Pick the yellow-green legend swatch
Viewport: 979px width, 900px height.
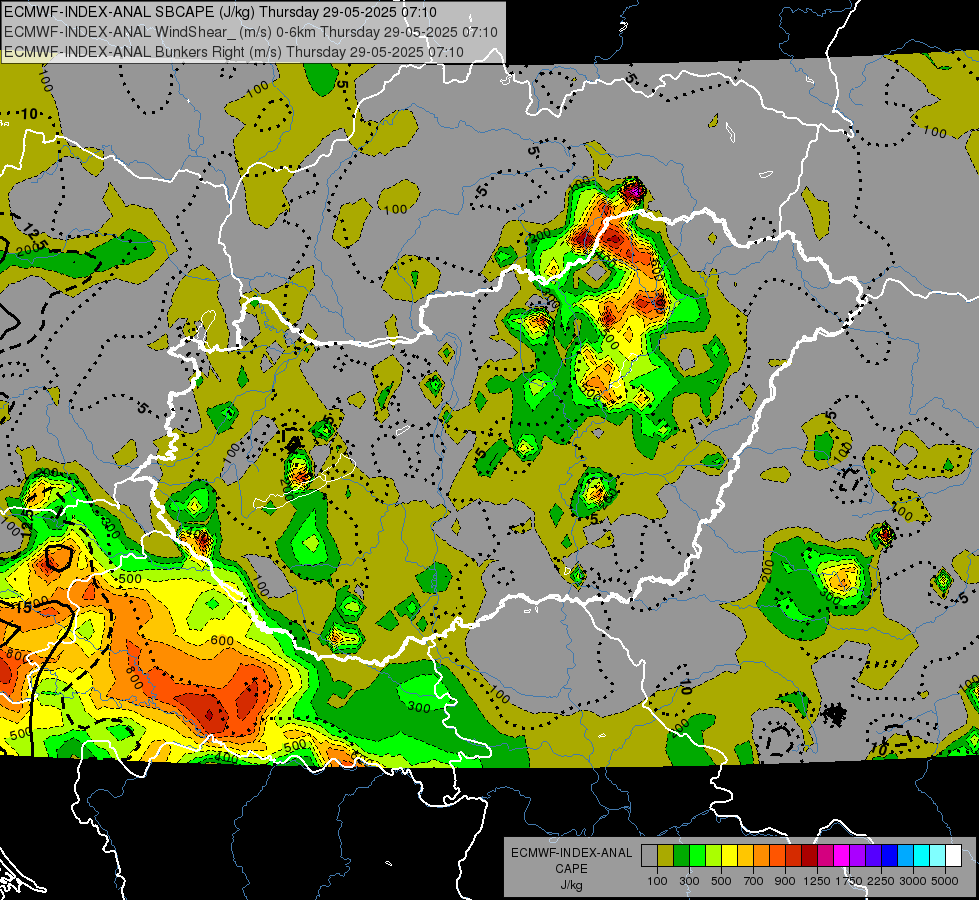714,856
